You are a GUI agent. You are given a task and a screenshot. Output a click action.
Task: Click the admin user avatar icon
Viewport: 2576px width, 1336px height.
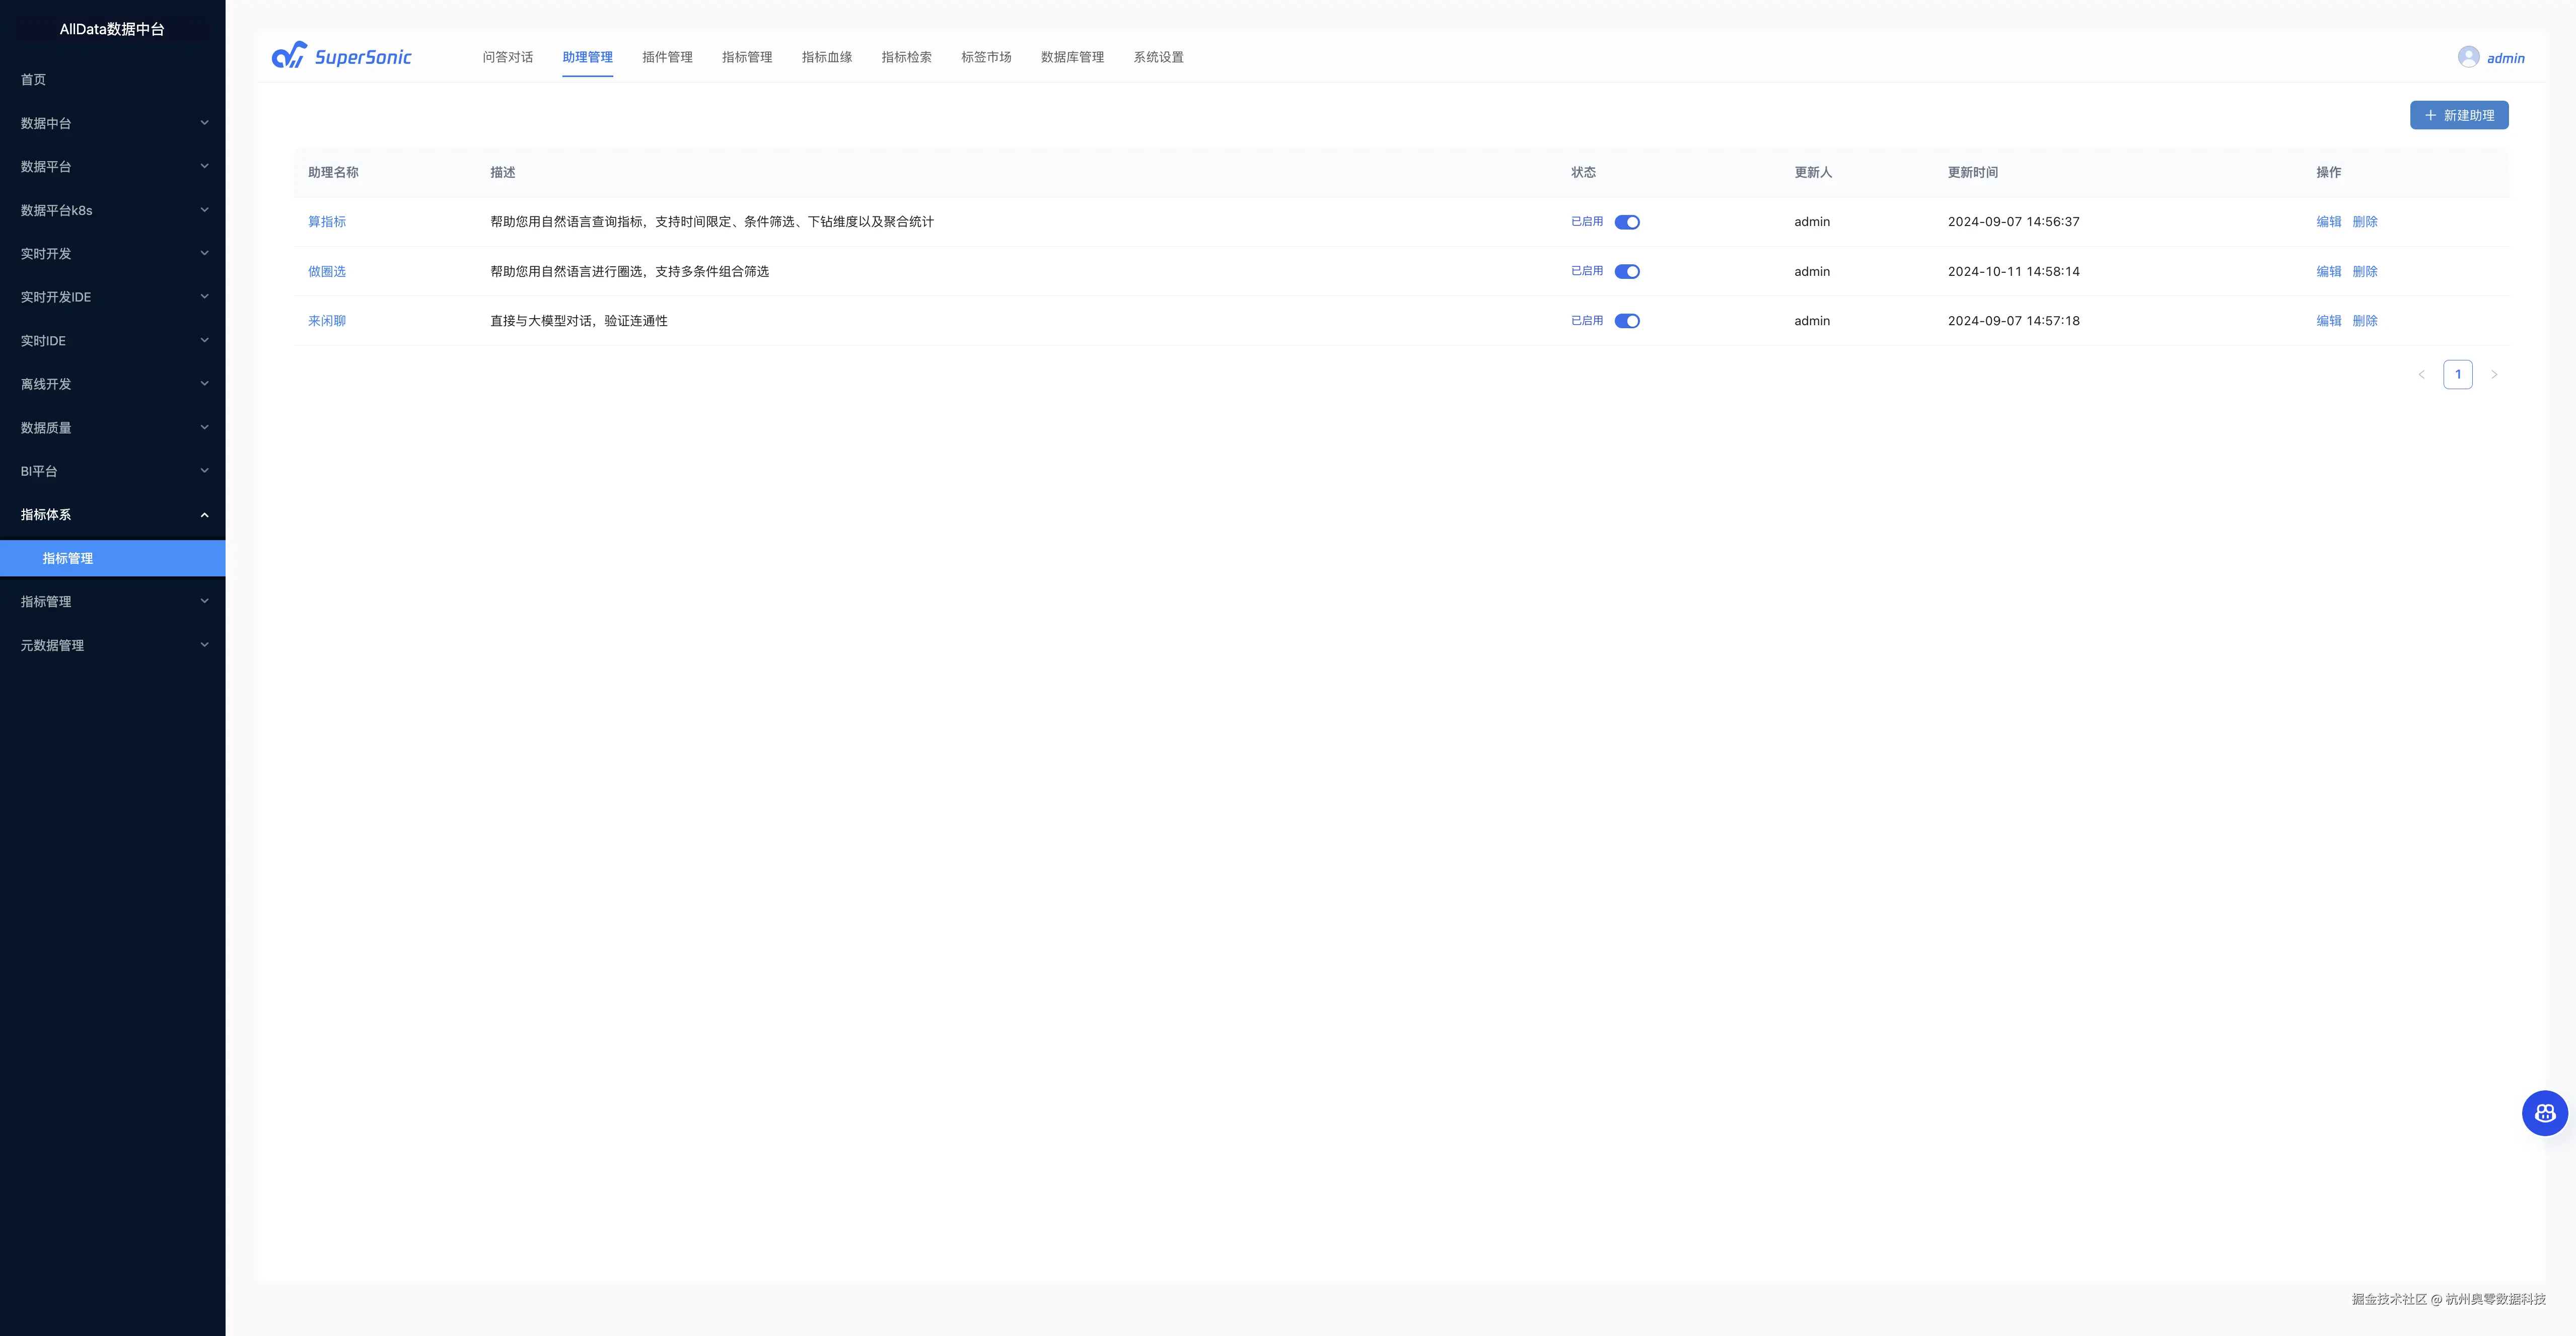[2468, 57]
